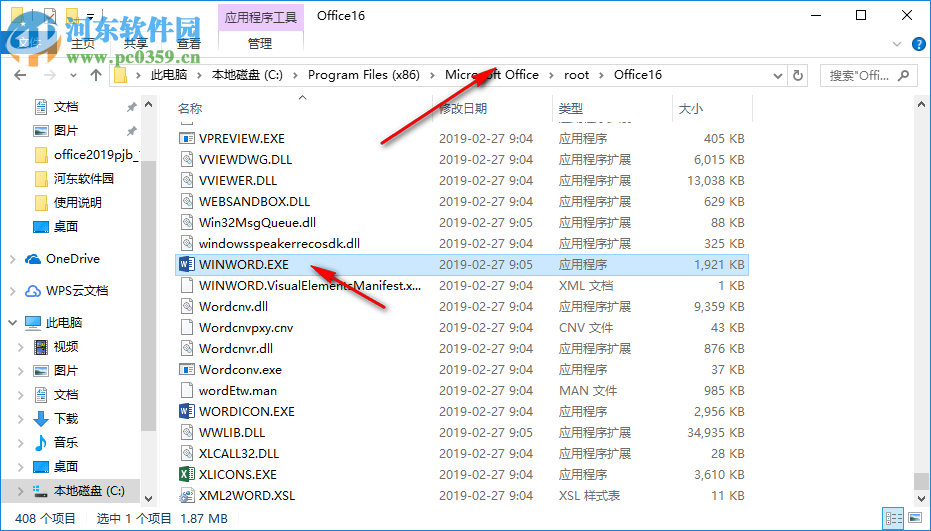This screenshot has height=531, width=931.
Task: Open the 应用程序工具 contextual tab
Action: (x=261, y=17)
